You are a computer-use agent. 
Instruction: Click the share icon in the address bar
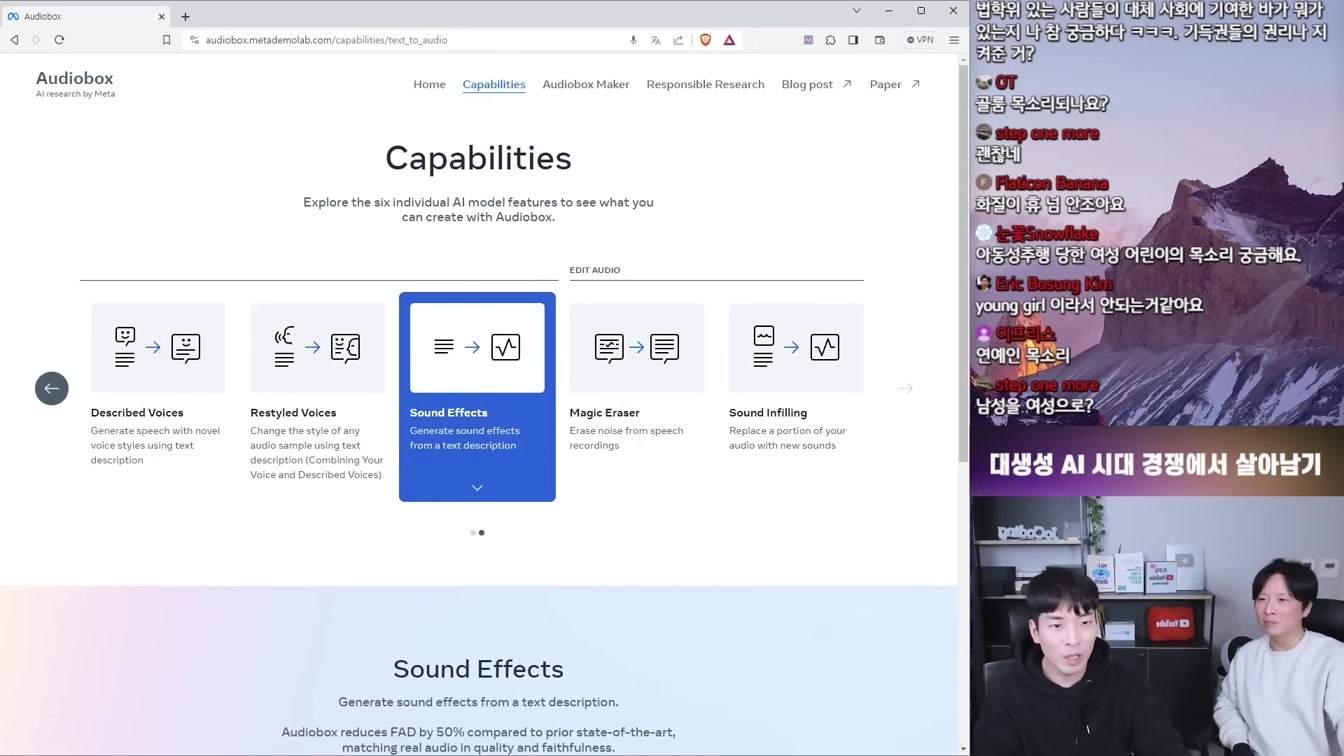[x=678, y=40]
